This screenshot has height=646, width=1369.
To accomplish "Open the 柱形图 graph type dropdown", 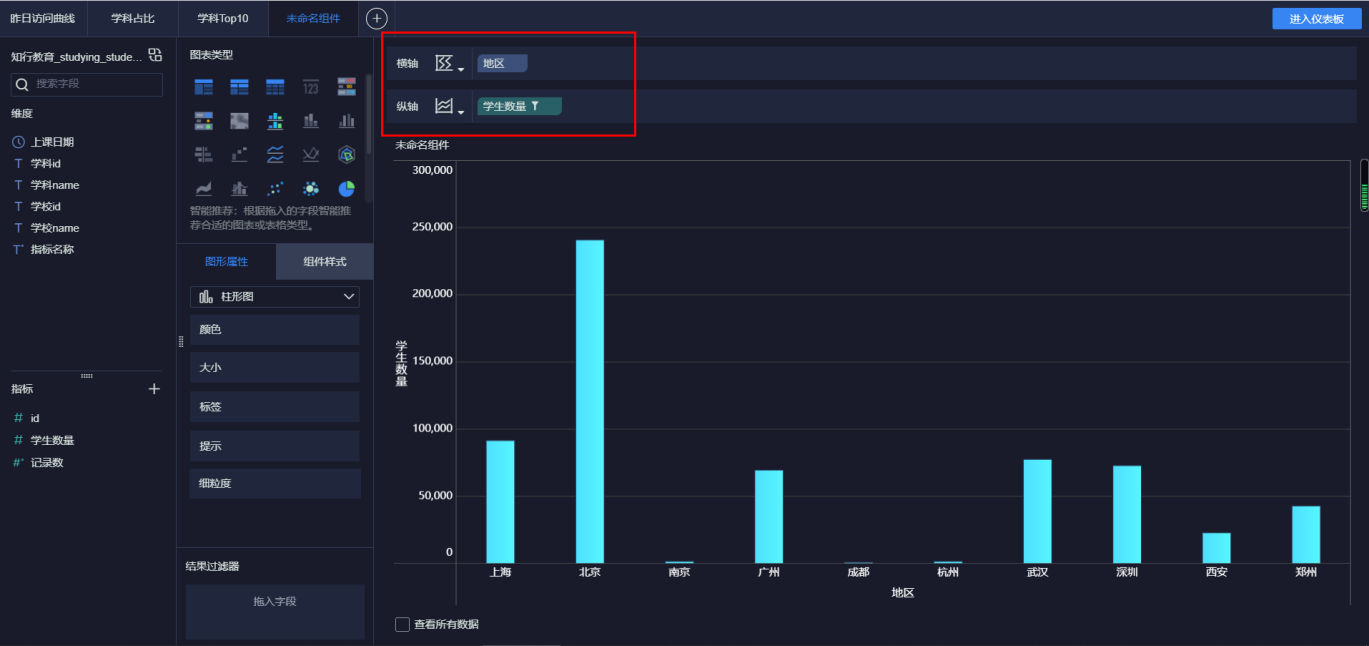I will pyautogui.click(x=275, y=297).
